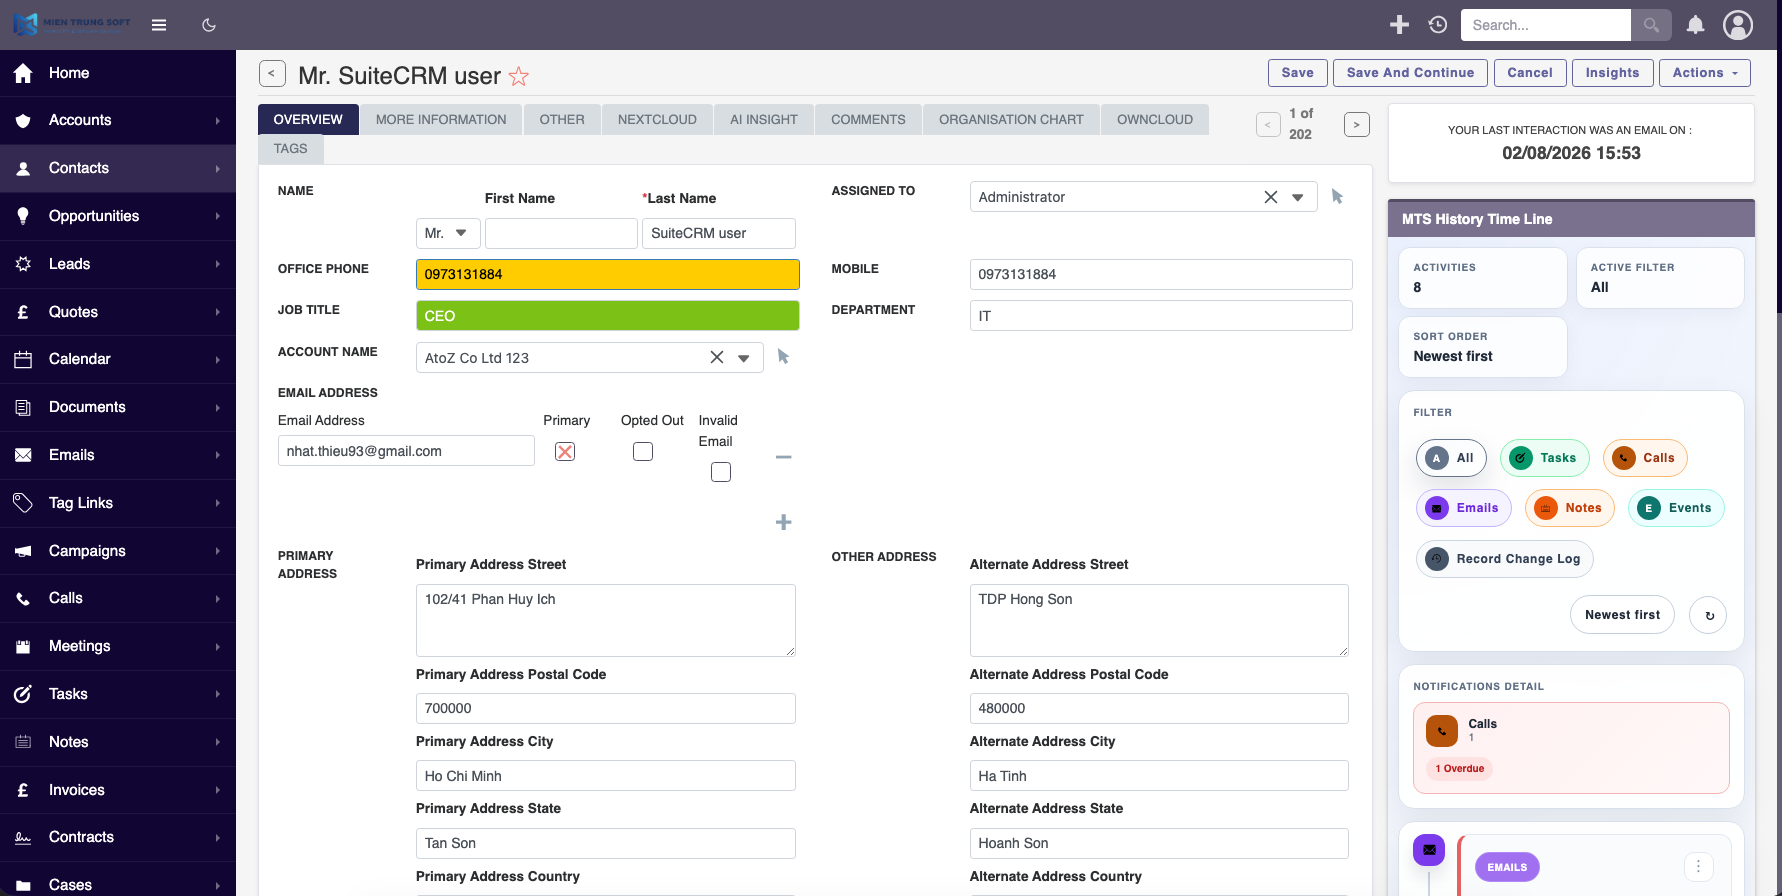Filter timeline by All
This screenshot has width=1782, height=896.
[1451, 458]
